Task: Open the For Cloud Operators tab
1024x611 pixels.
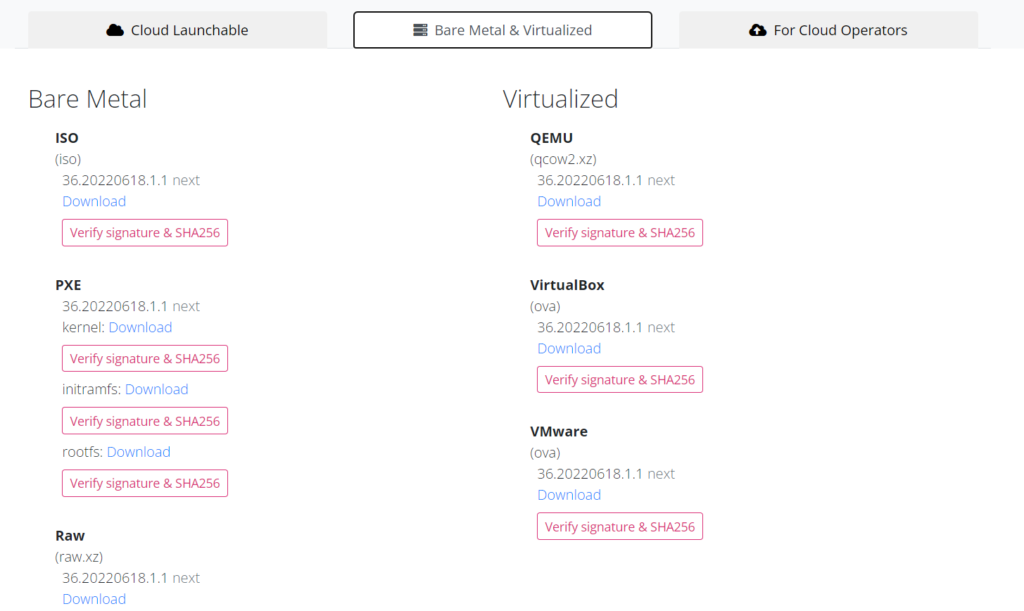Action: [829, 30]
